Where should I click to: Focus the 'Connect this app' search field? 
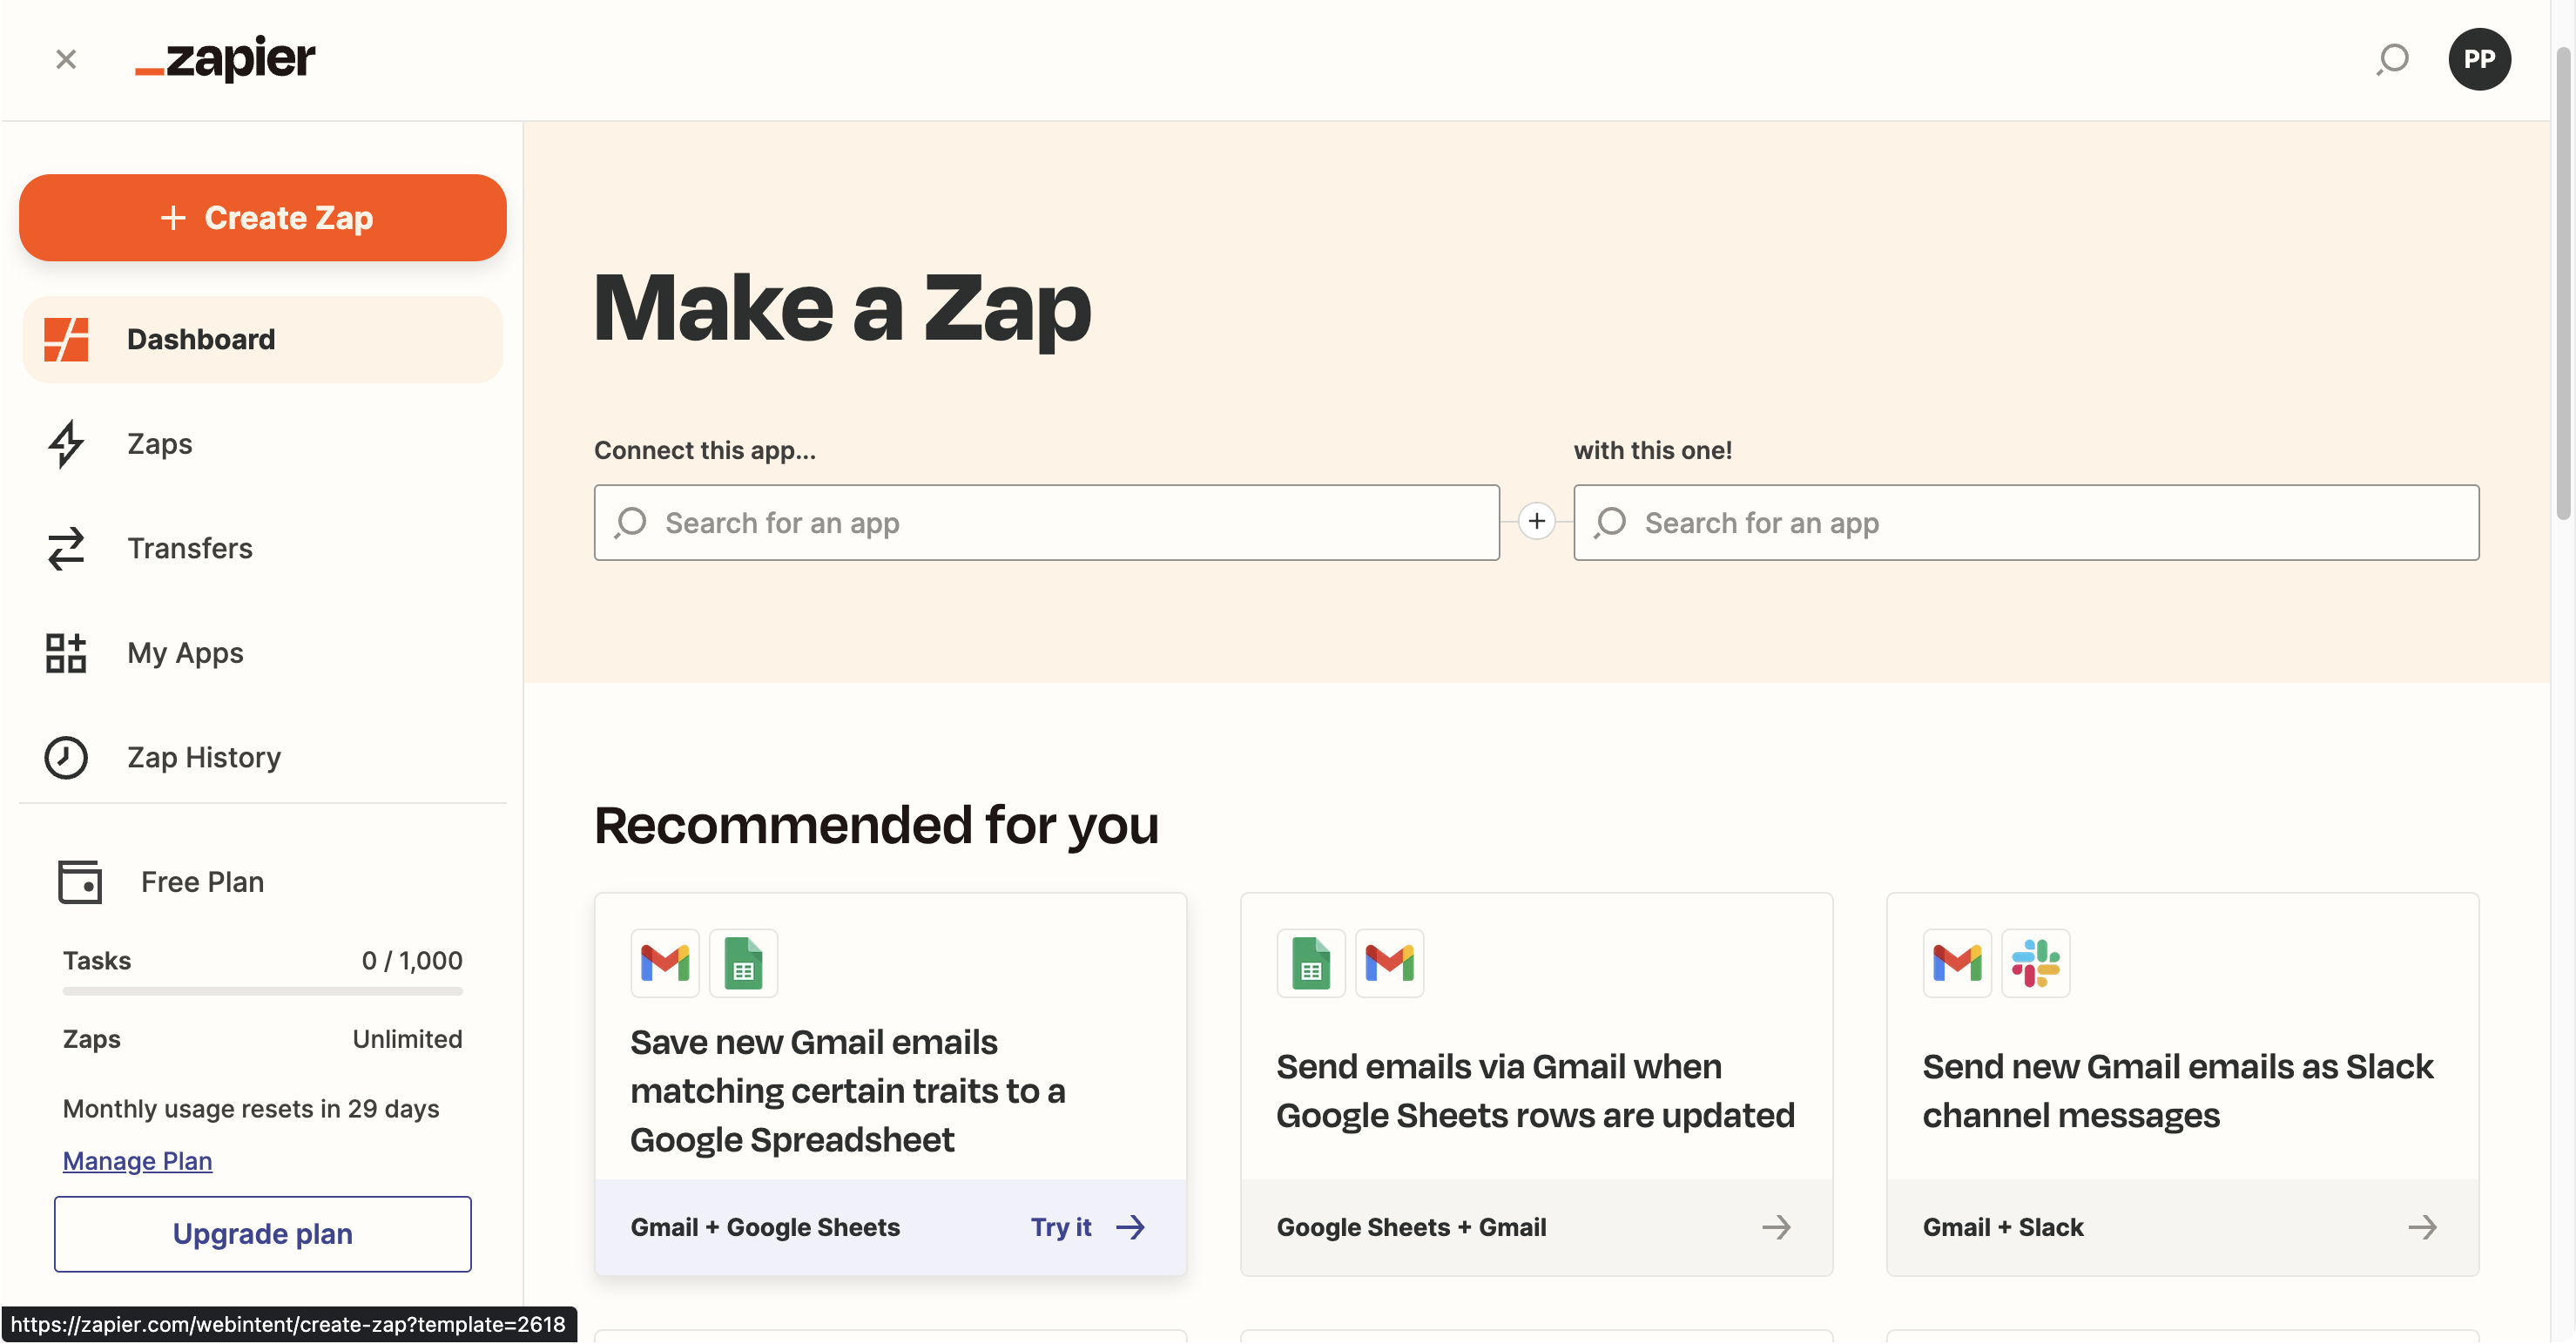(x=1047, y=523)
